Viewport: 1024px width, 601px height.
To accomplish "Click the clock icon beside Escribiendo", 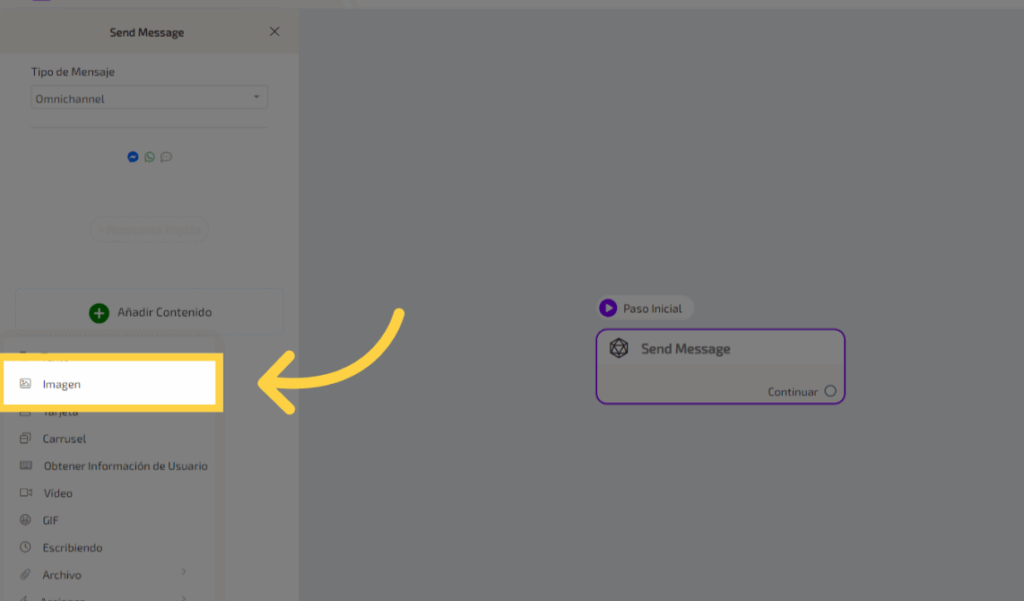I will [26, 548].
